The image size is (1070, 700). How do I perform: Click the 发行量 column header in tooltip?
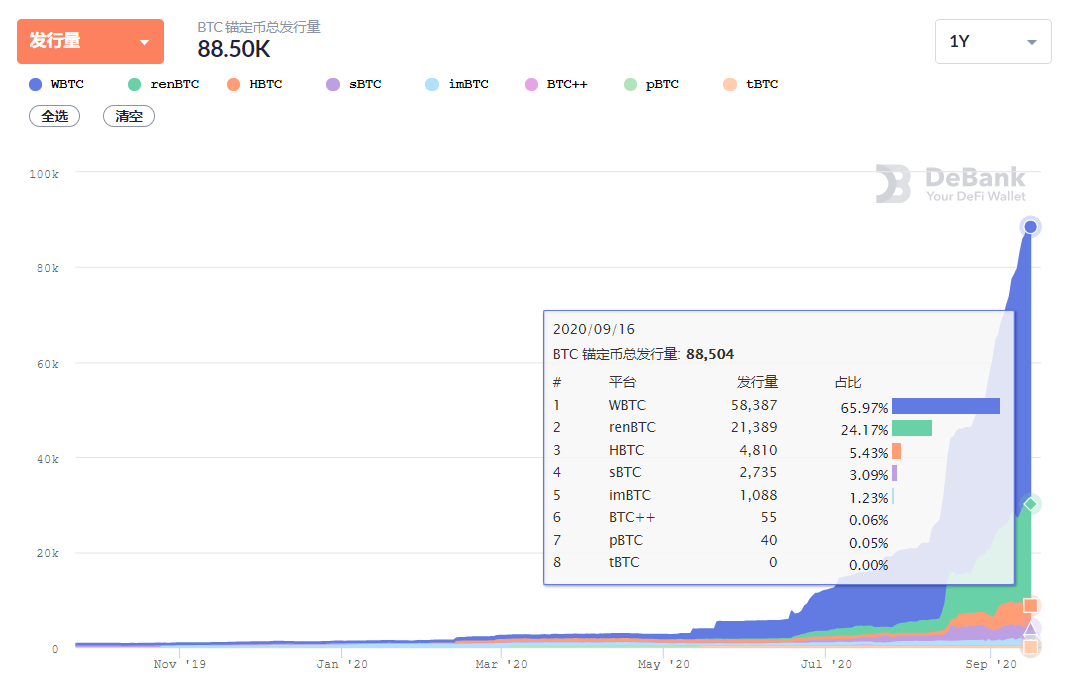pyautogui.click(x=757, y=382)
